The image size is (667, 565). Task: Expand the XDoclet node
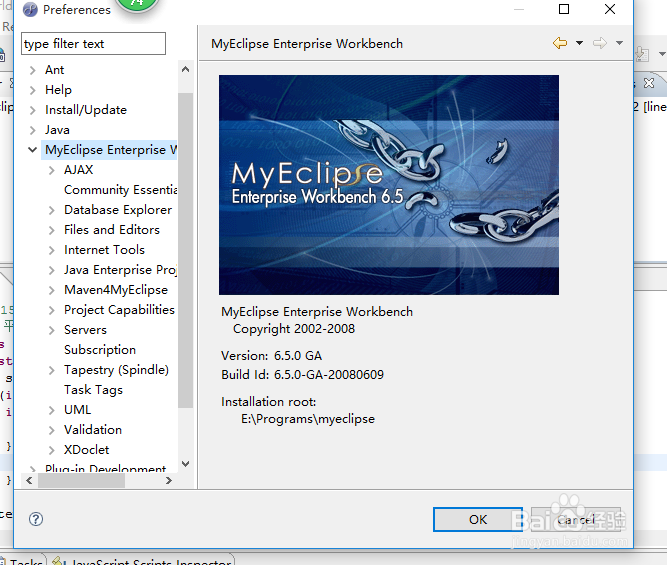pyautogui.click(x=51, y=450)
